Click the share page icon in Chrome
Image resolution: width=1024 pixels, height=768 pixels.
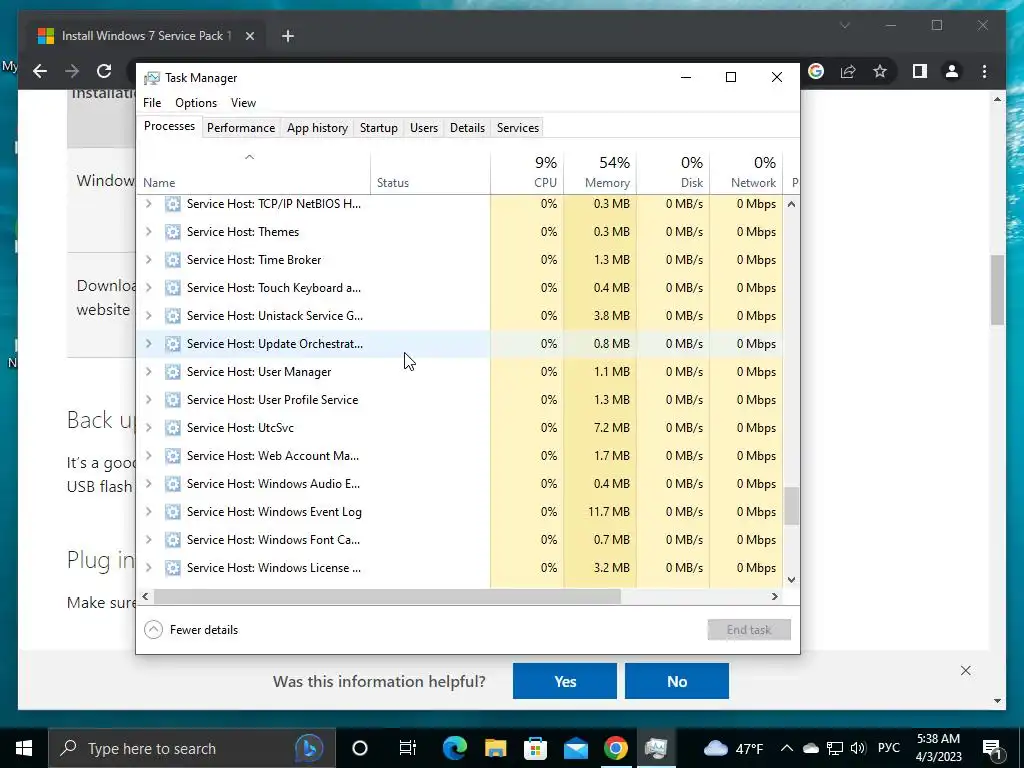848,71
